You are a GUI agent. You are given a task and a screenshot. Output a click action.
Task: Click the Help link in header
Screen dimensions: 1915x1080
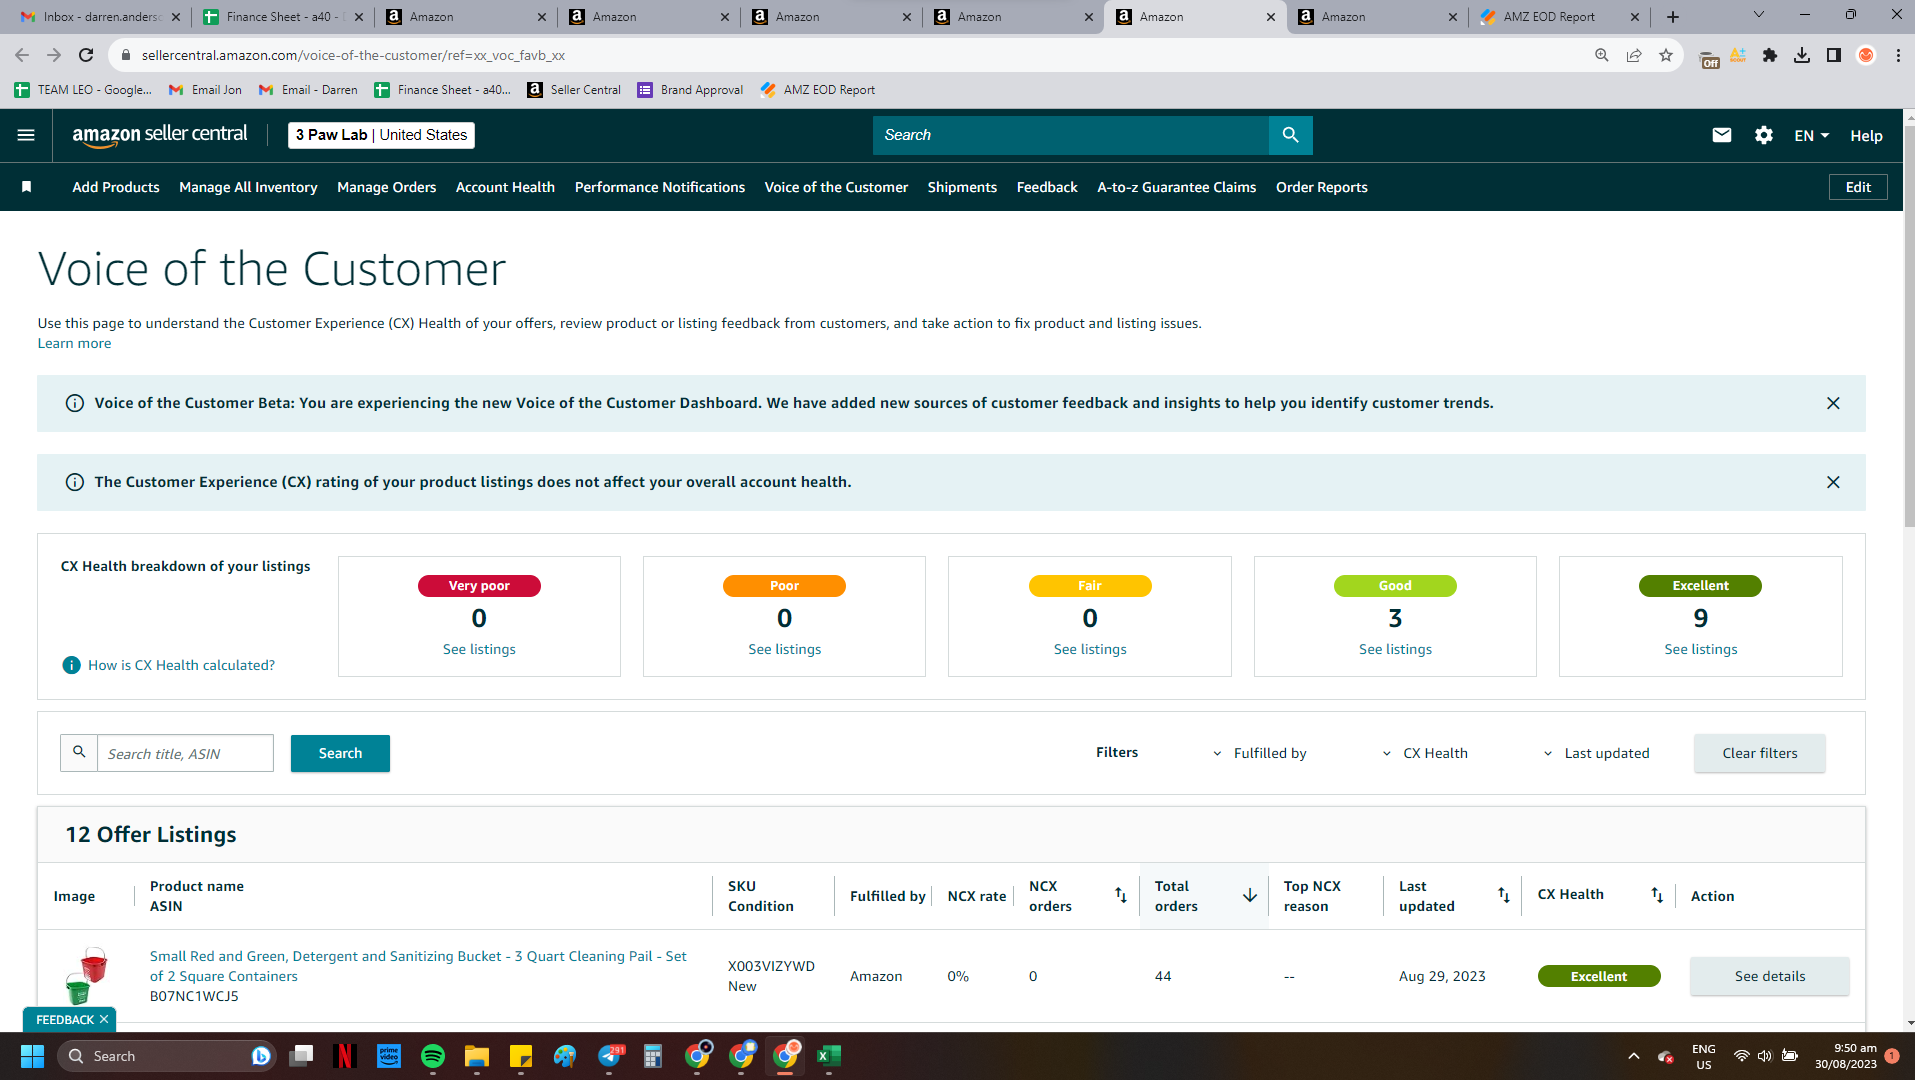coord(1866,135)
